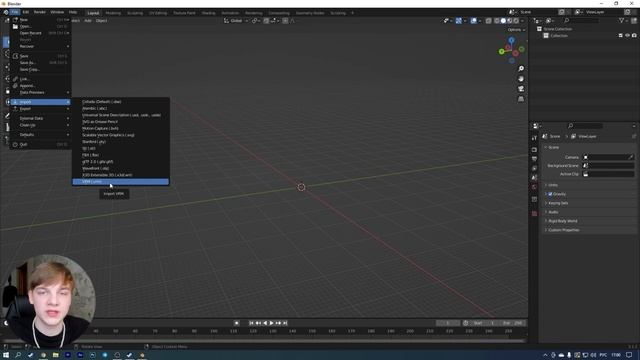Open the Edit menu
Screen dimensions: 640x360
coord(26,12)
